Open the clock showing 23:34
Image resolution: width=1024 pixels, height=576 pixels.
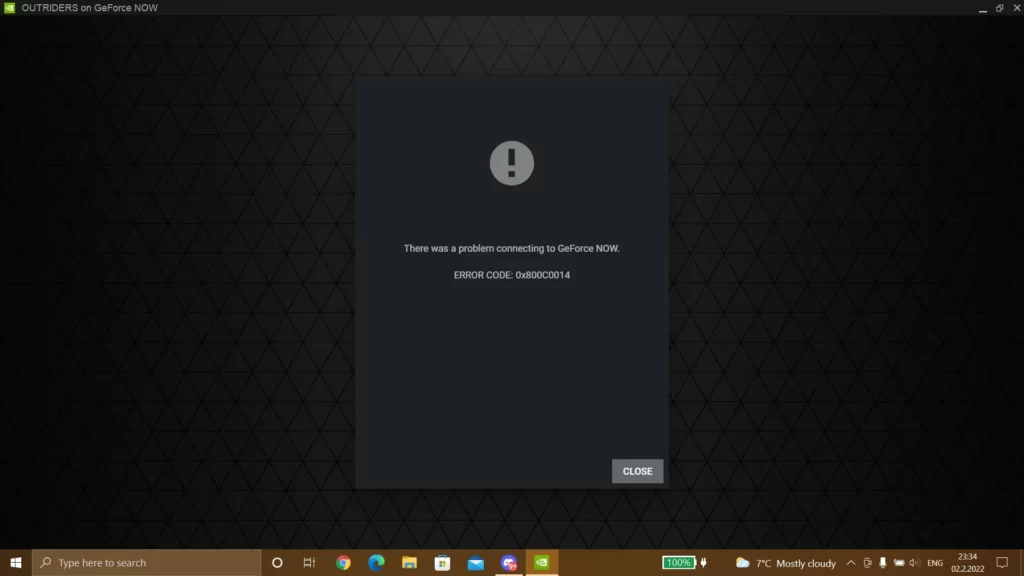[x=968, y=562]
